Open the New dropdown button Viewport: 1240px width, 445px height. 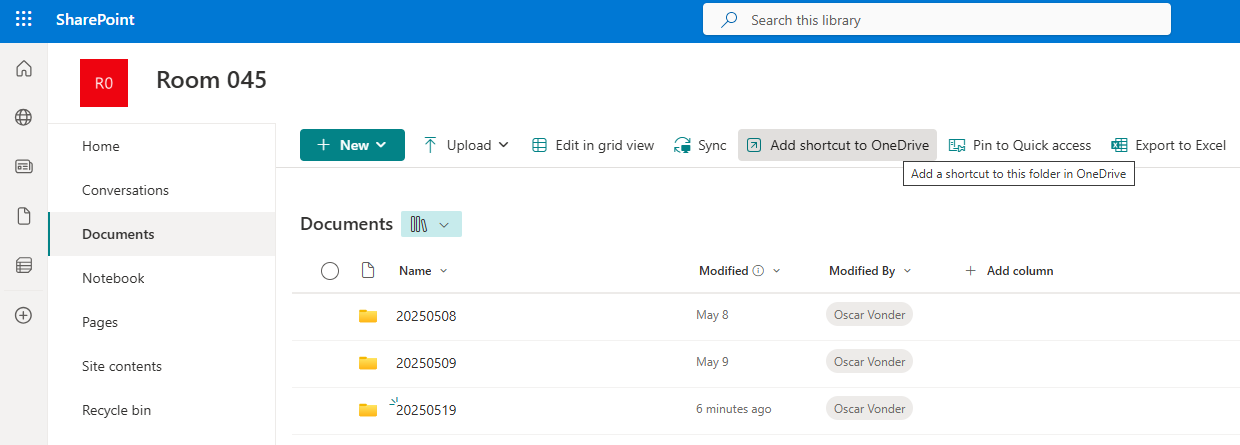(352, 145)
